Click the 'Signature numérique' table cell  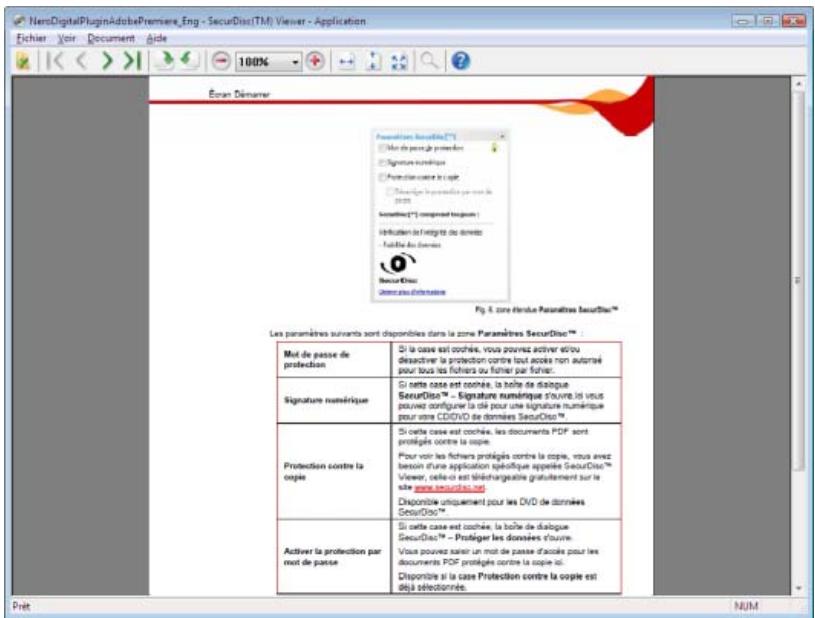pyautogui.click(x=334, y=400)
